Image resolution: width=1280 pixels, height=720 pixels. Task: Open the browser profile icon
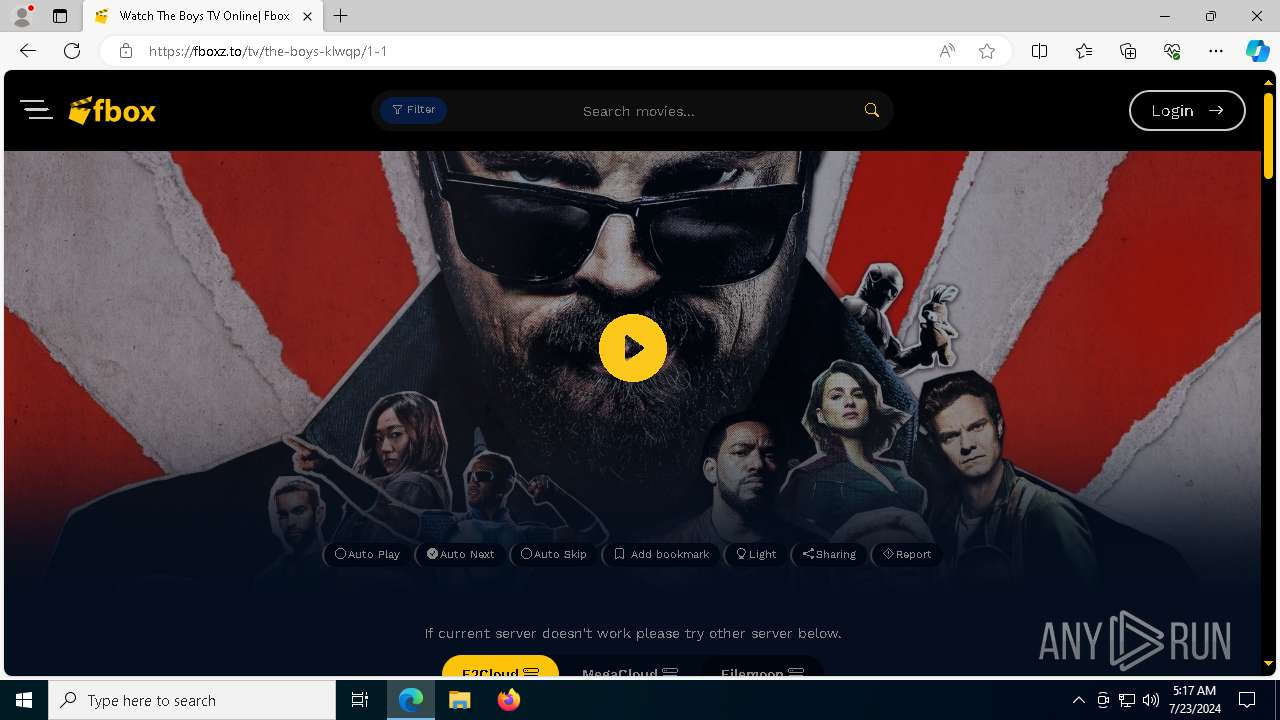point(22,16)
